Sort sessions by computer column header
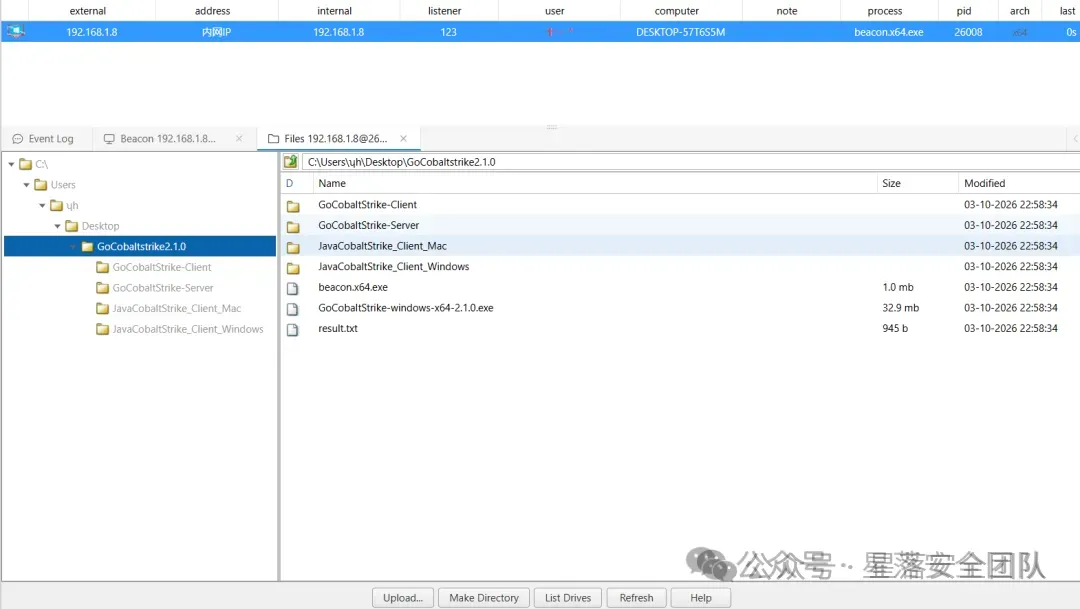The image size is (1080, 609). (x=676, y=11)
